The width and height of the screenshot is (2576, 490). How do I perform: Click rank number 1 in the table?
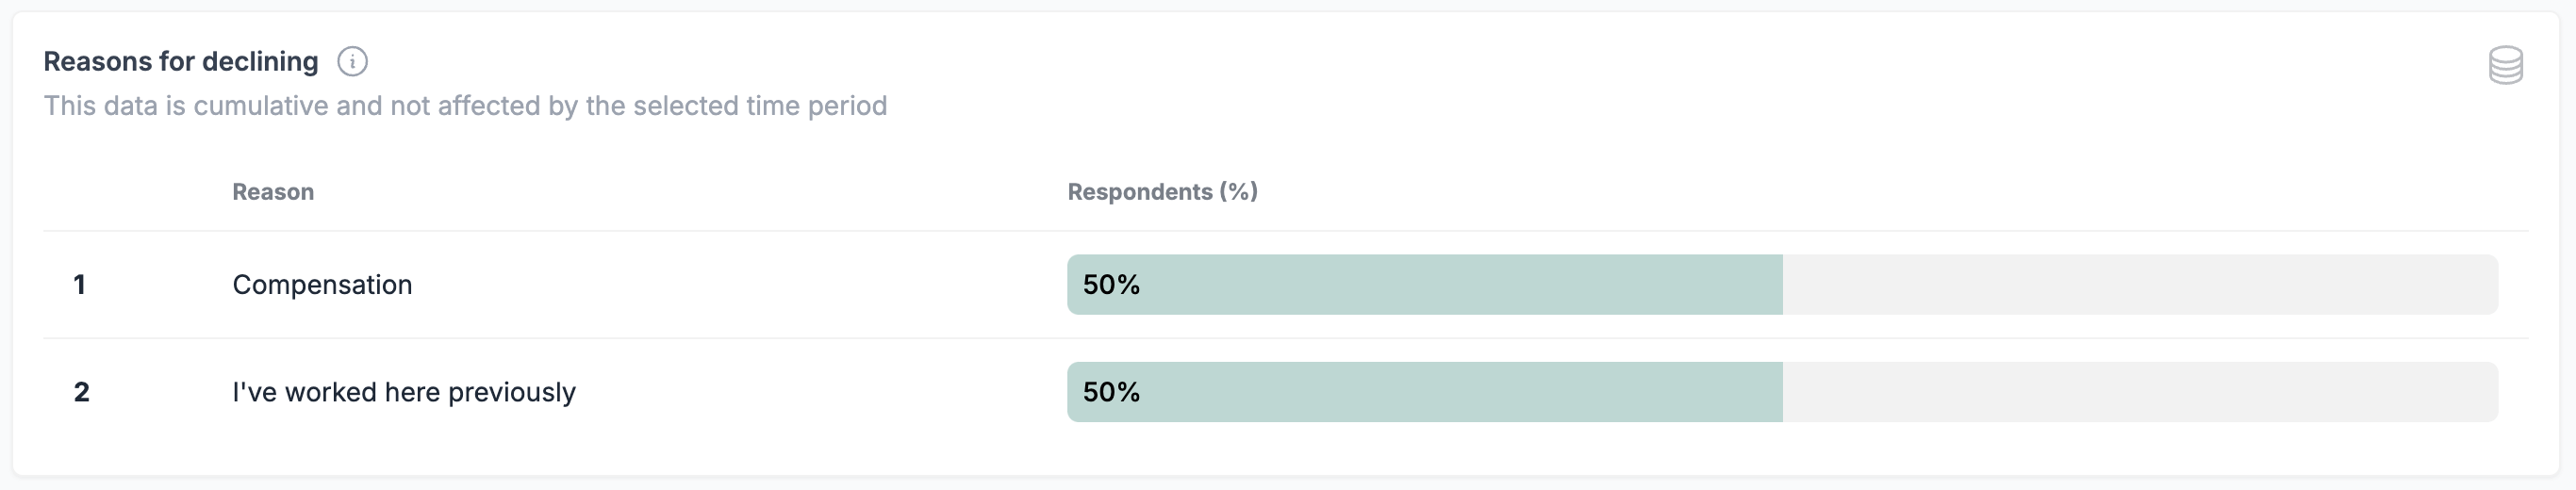tap(79, 285)
